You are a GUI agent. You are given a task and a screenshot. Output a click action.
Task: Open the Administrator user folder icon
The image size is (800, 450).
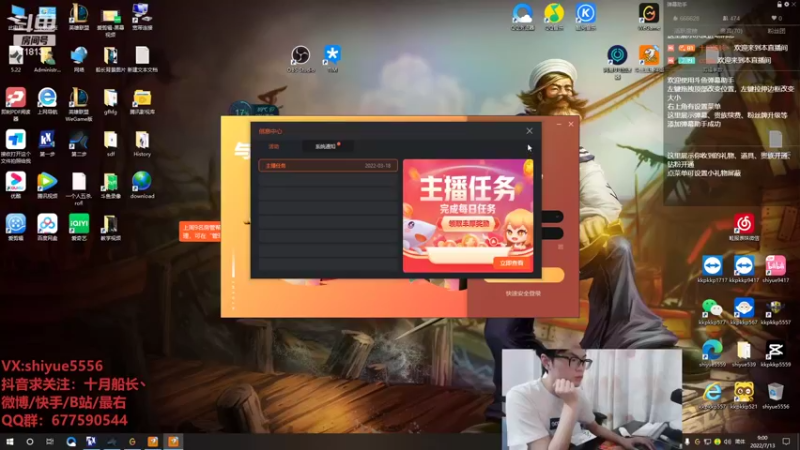click(x=47, y=58)
